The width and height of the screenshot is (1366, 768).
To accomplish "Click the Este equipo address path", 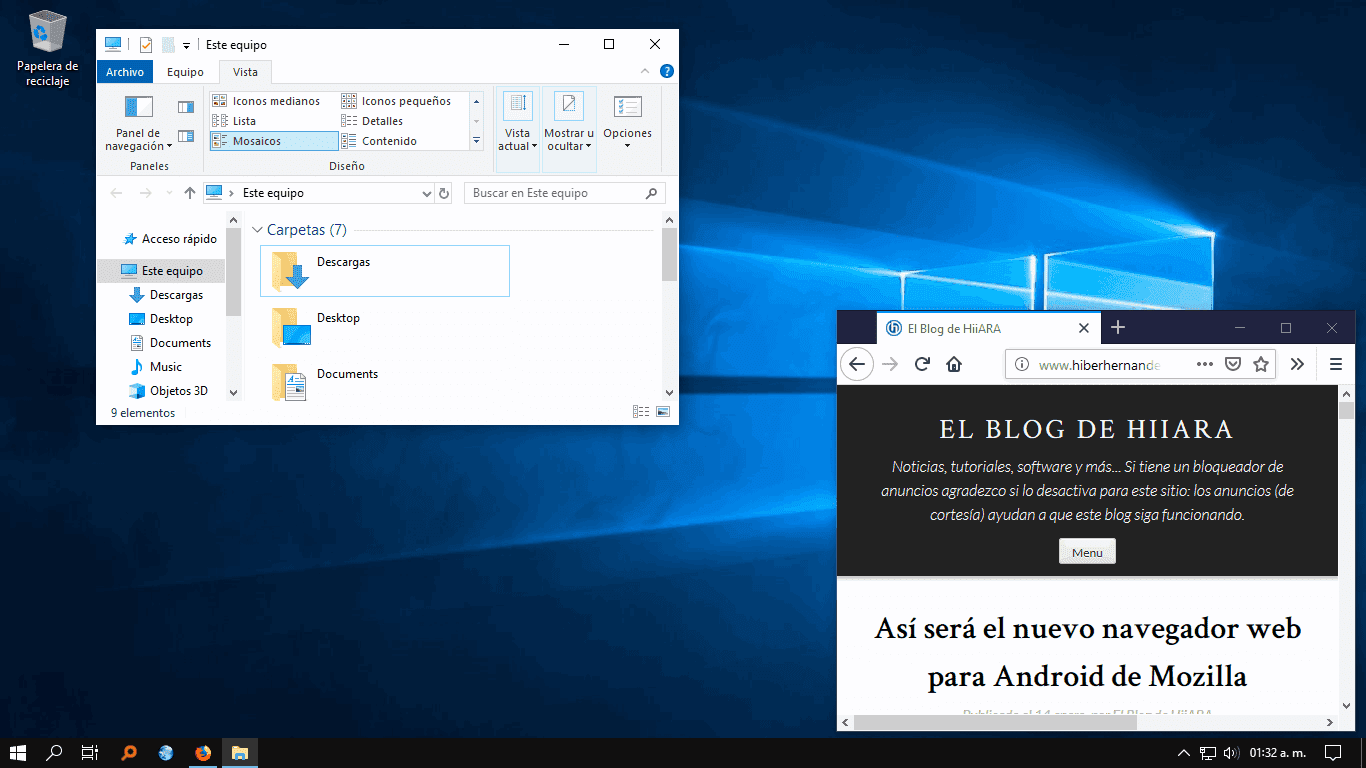I will point(273,193).
